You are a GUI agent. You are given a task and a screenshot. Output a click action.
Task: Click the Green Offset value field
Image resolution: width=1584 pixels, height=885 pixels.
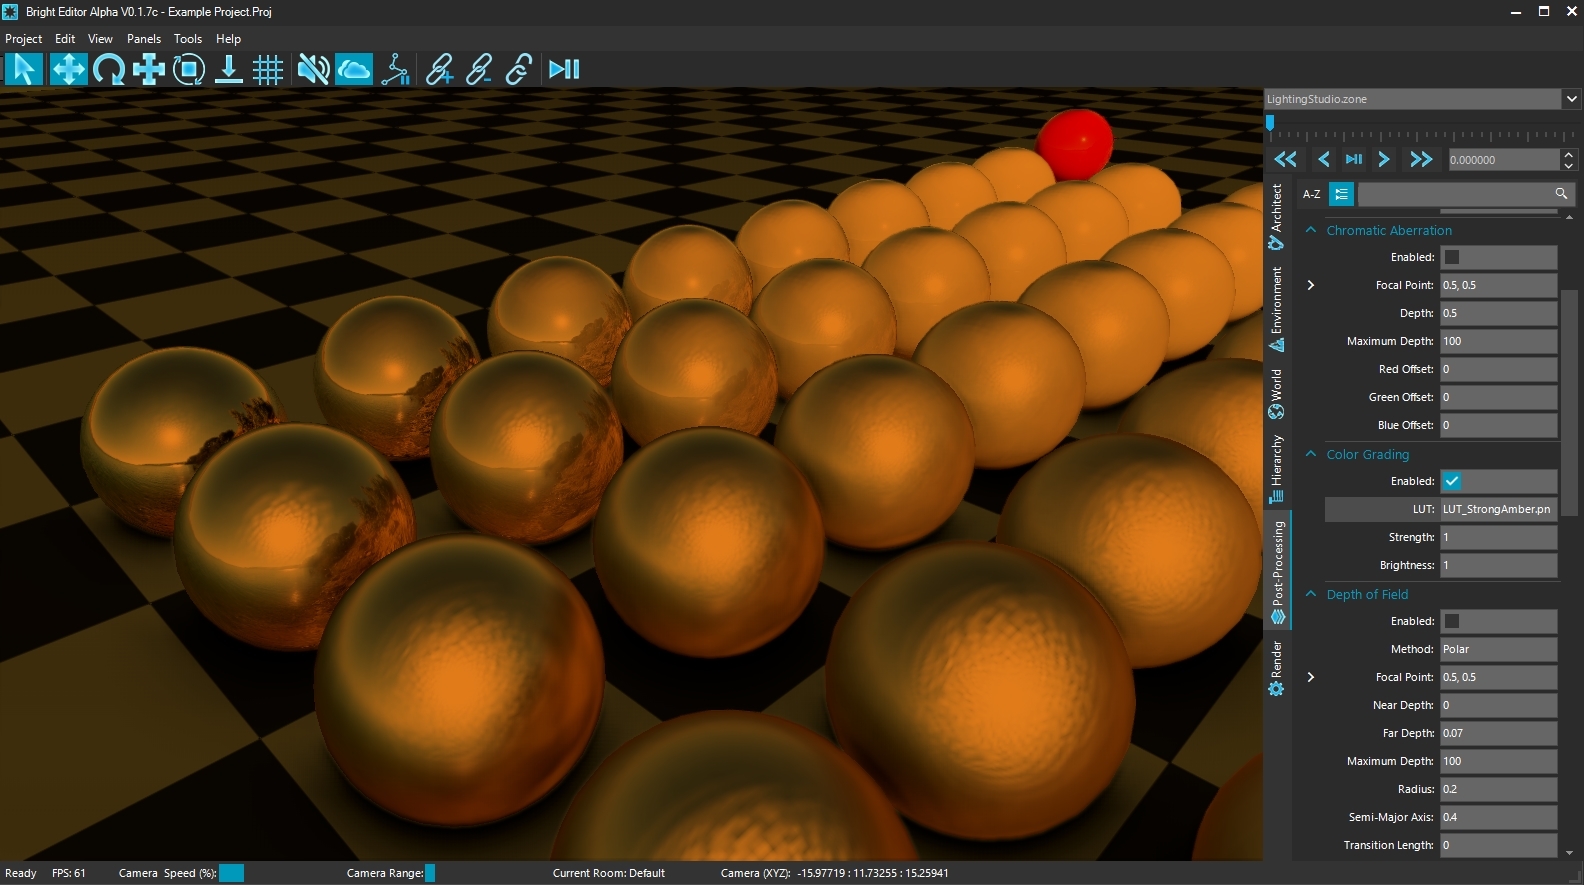click(x=1498, y=397)
